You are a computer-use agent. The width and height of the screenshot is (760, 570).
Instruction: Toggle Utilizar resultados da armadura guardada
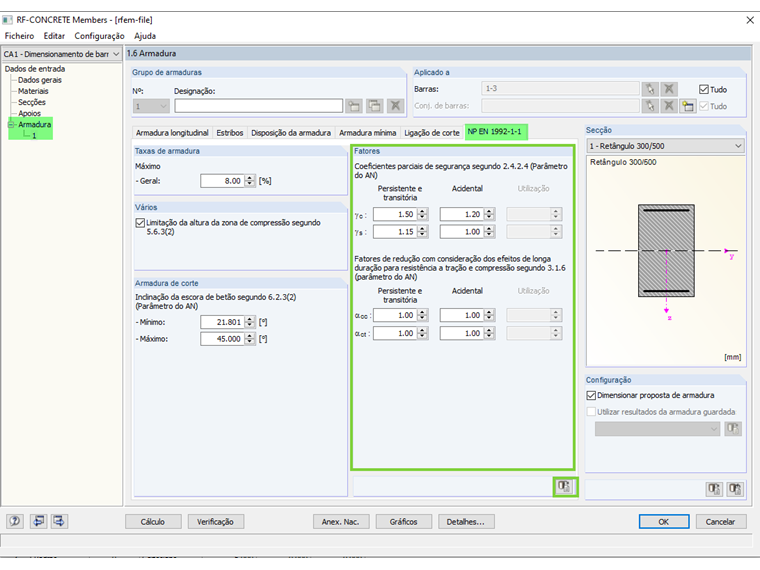[x=591, y=412]
